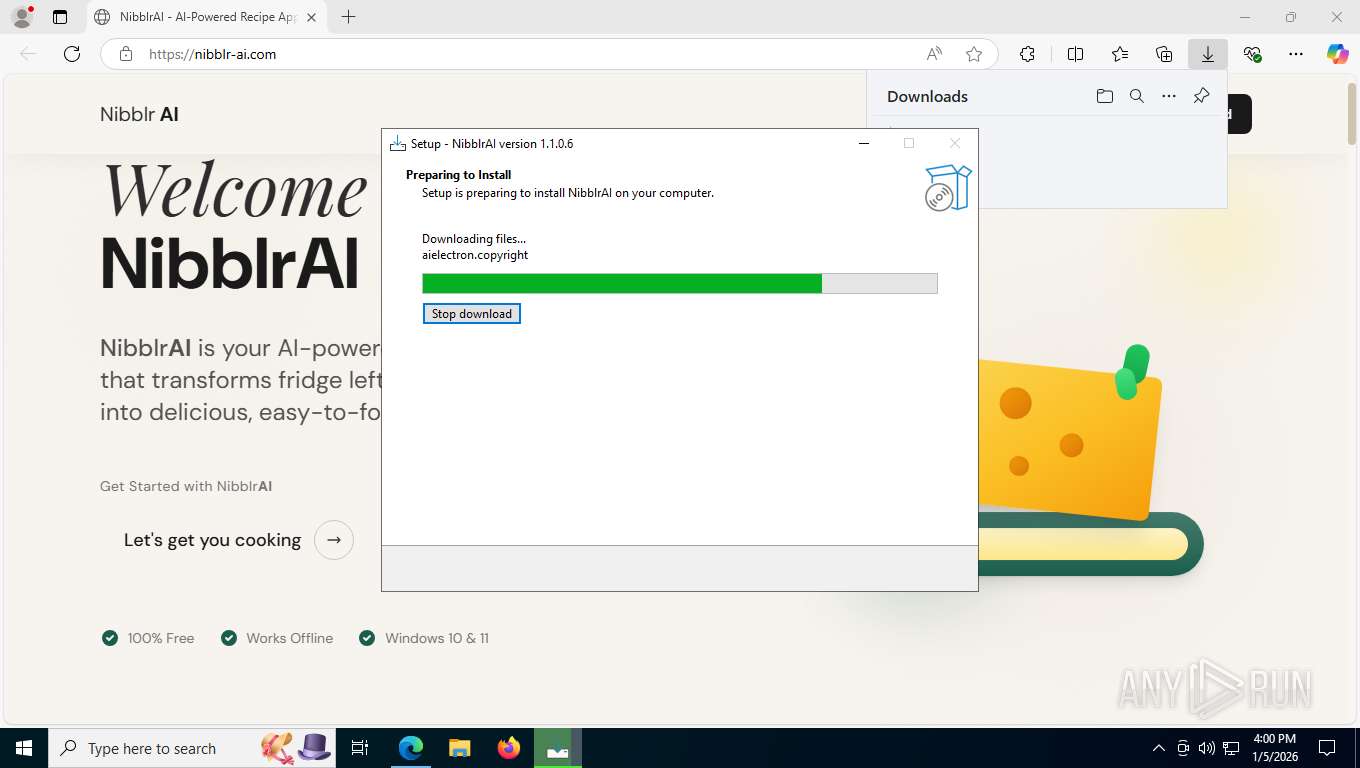Click the Let's get you cooking text
Screen dimensions: 1360x768
[x=212, y=540]
